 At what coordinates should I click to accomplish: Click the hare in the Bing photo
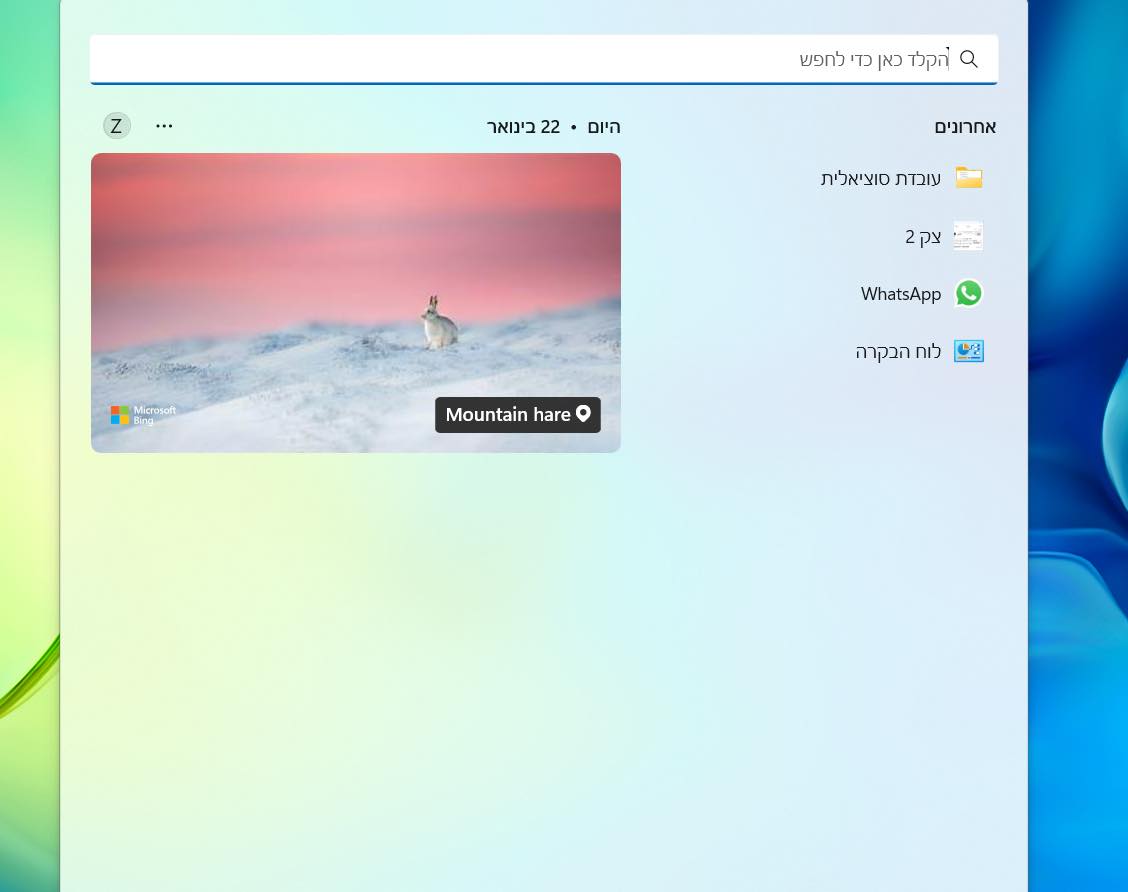point(438,324)
